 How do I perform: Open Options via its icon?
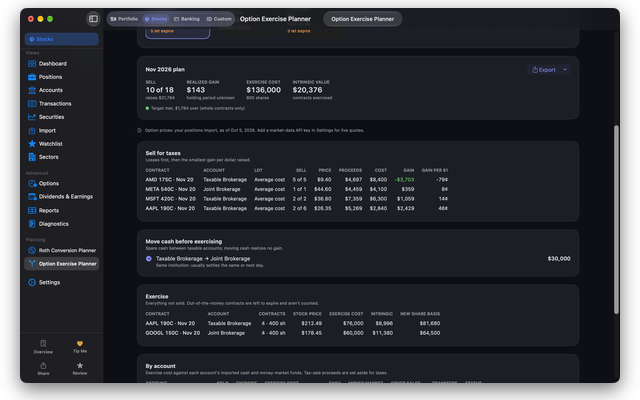(32, 184)
